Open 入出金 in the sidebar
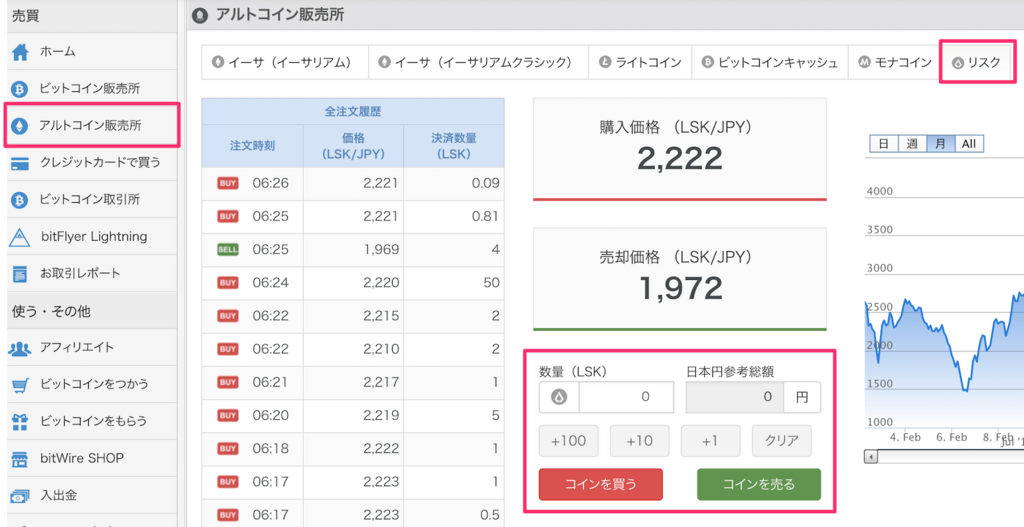The height and width of the screenshot is (527, 1024). pyautogui.click(x=91, y=496)
